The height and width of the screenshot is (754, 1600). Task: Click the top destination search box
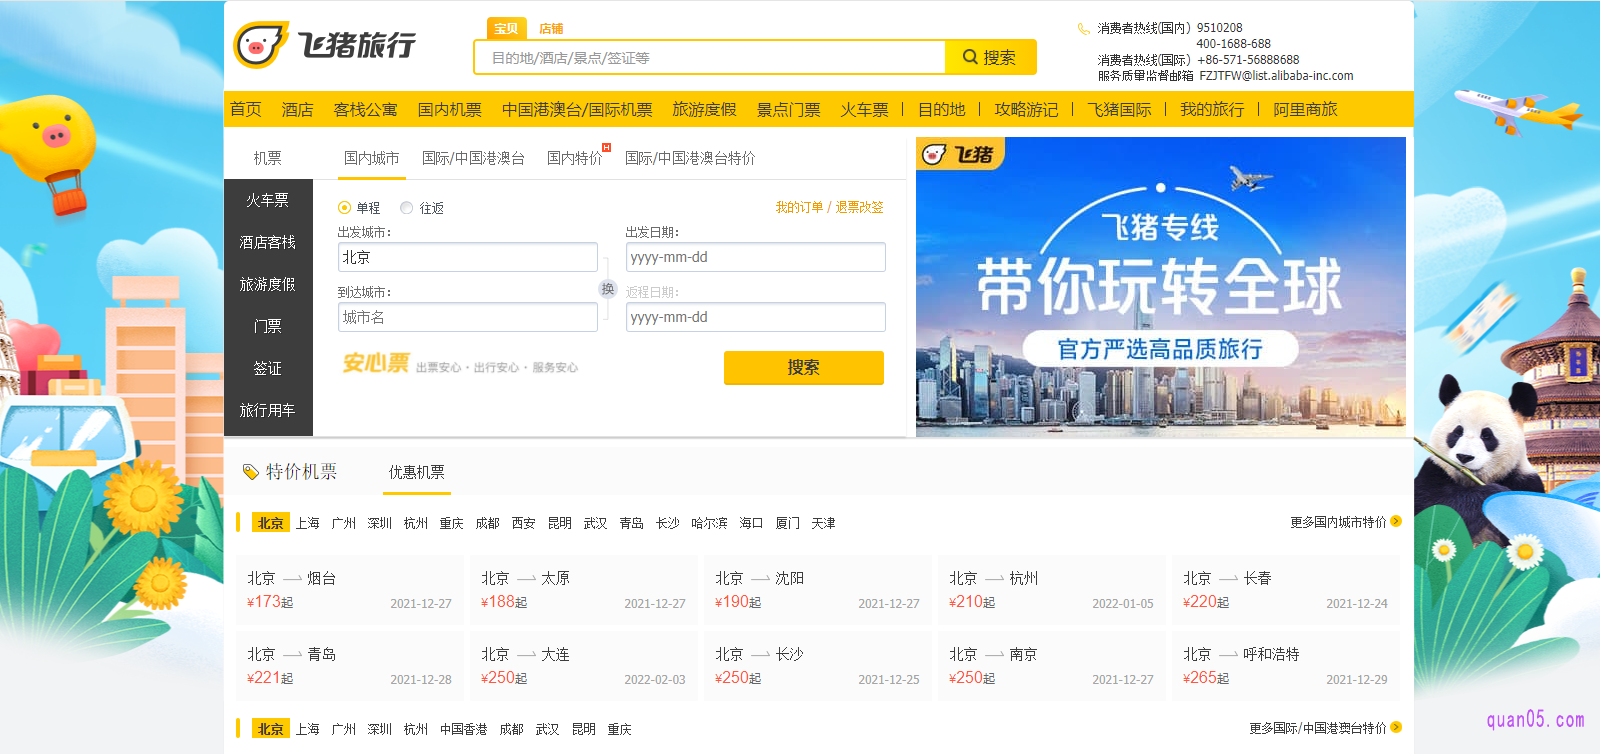click(710, 57)
